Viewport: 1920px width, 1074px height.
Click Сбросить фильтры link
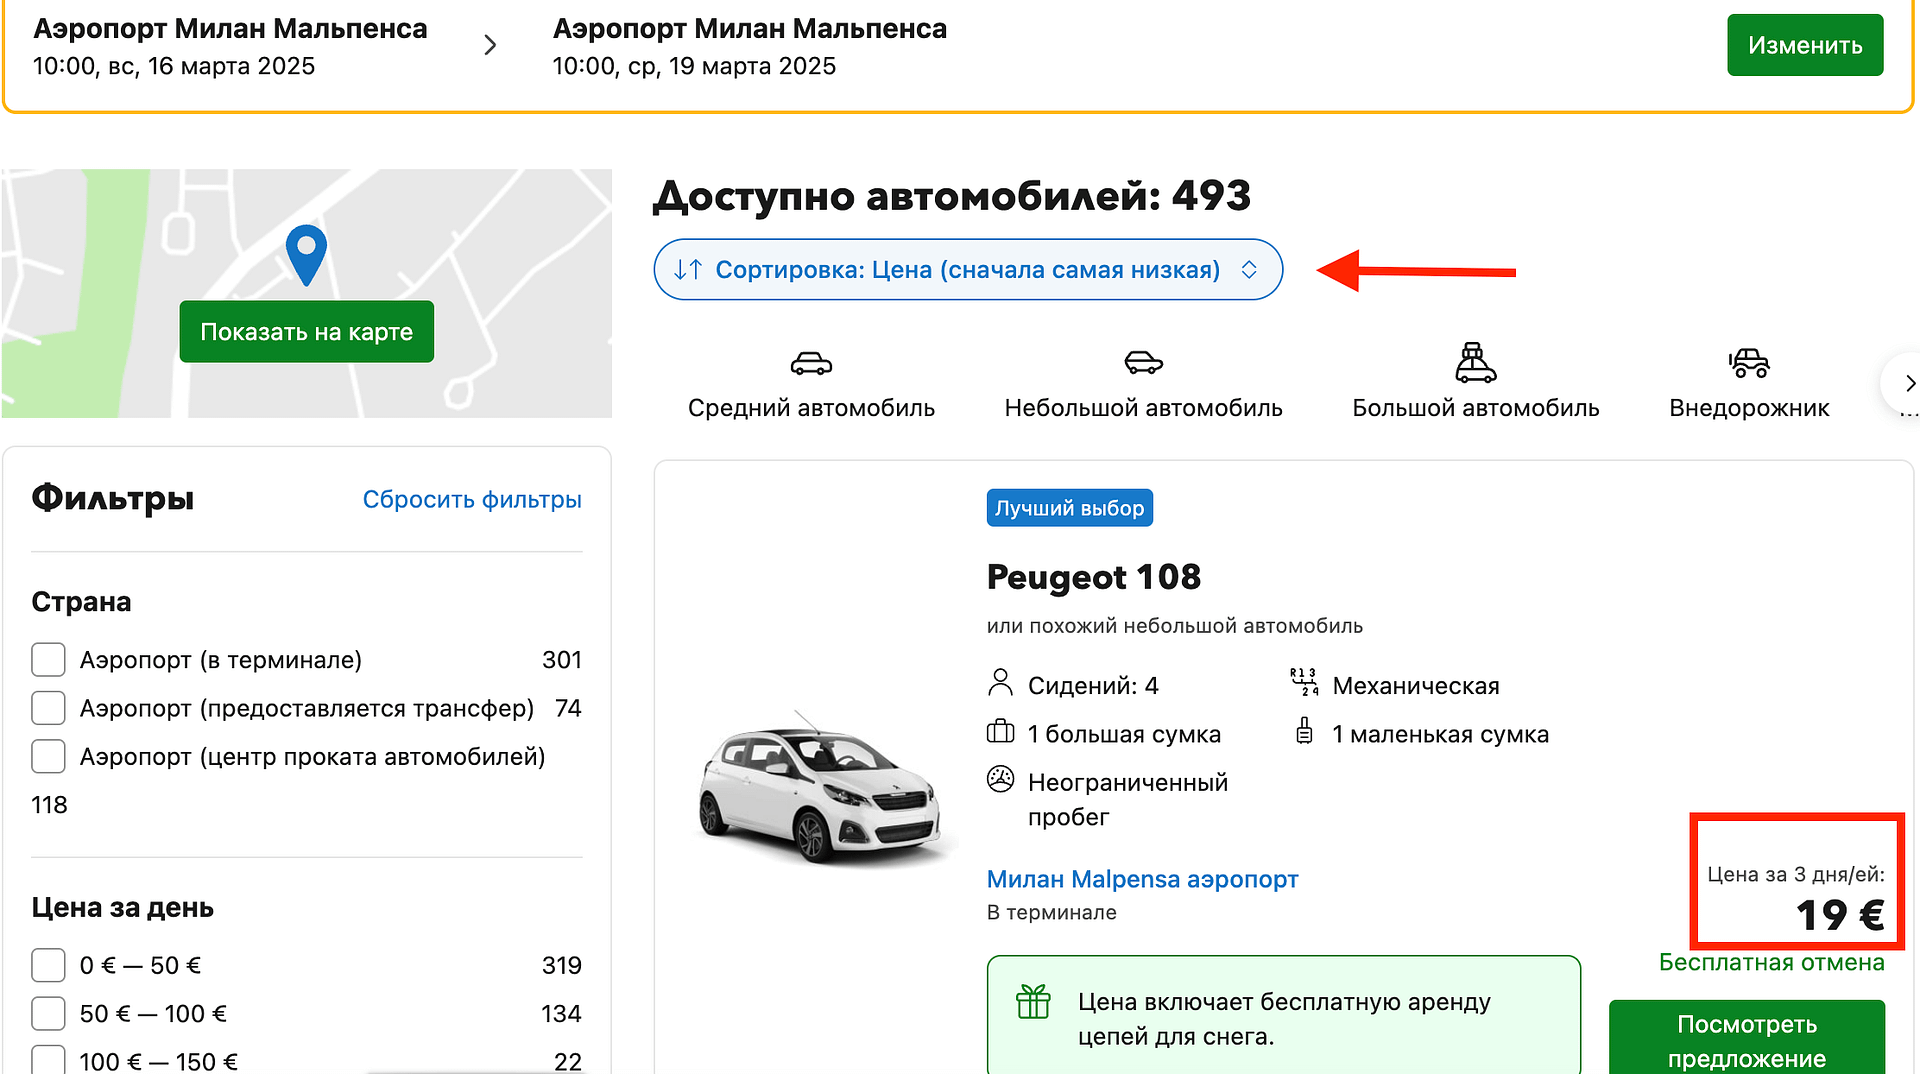[x=471, y=499]
